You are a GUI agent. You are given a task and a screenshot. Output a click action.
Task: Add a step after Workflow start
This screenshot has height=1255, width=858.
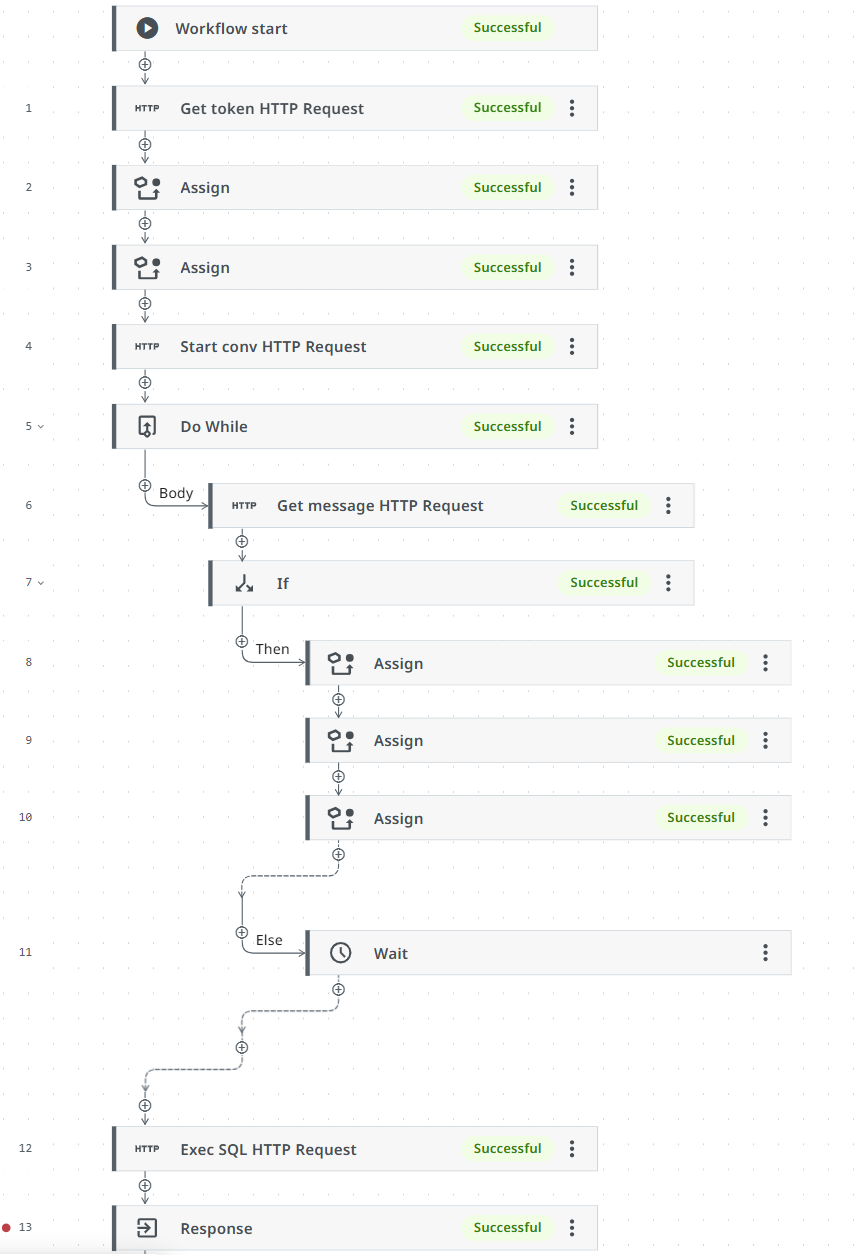(x=145, y=64)
